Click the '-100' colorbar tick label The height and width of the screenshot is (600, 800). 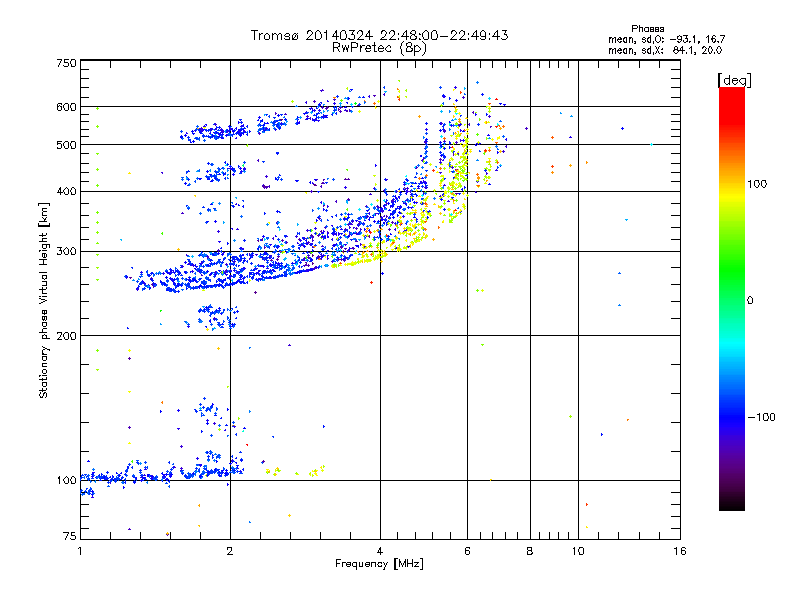click(761, 417)
